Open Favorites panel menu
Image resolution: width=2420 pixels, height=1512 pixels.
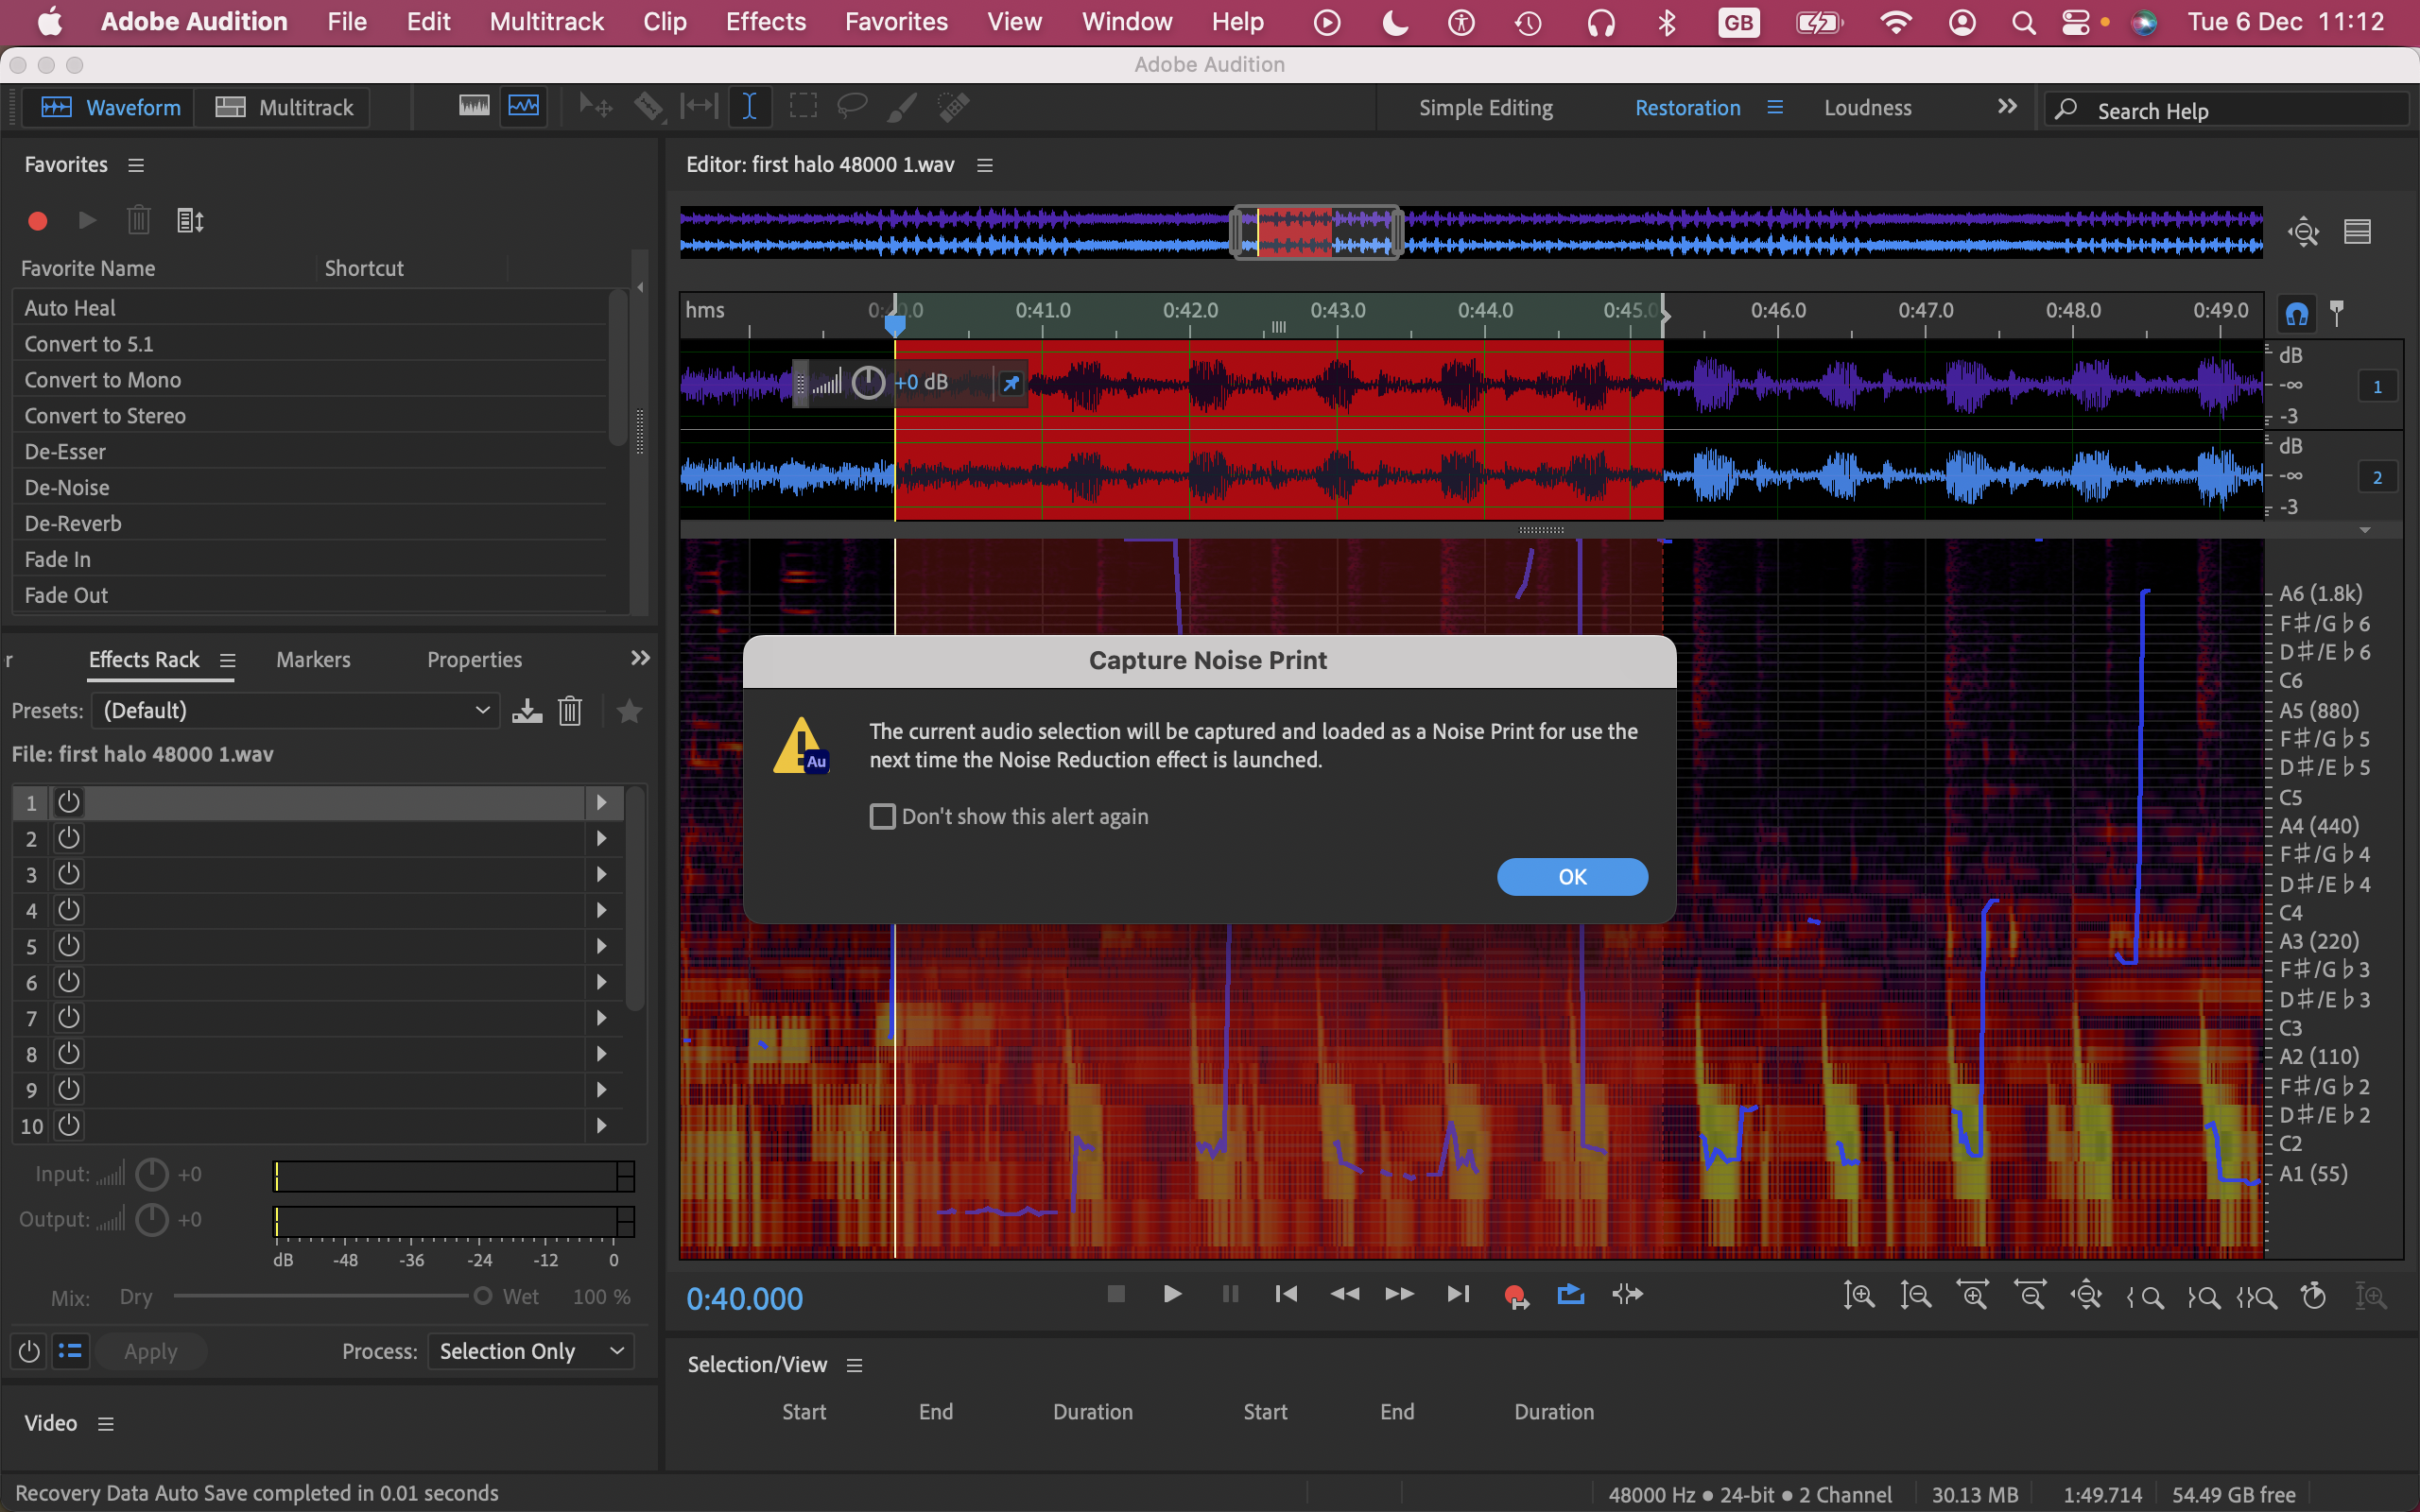tap(136, 165)
